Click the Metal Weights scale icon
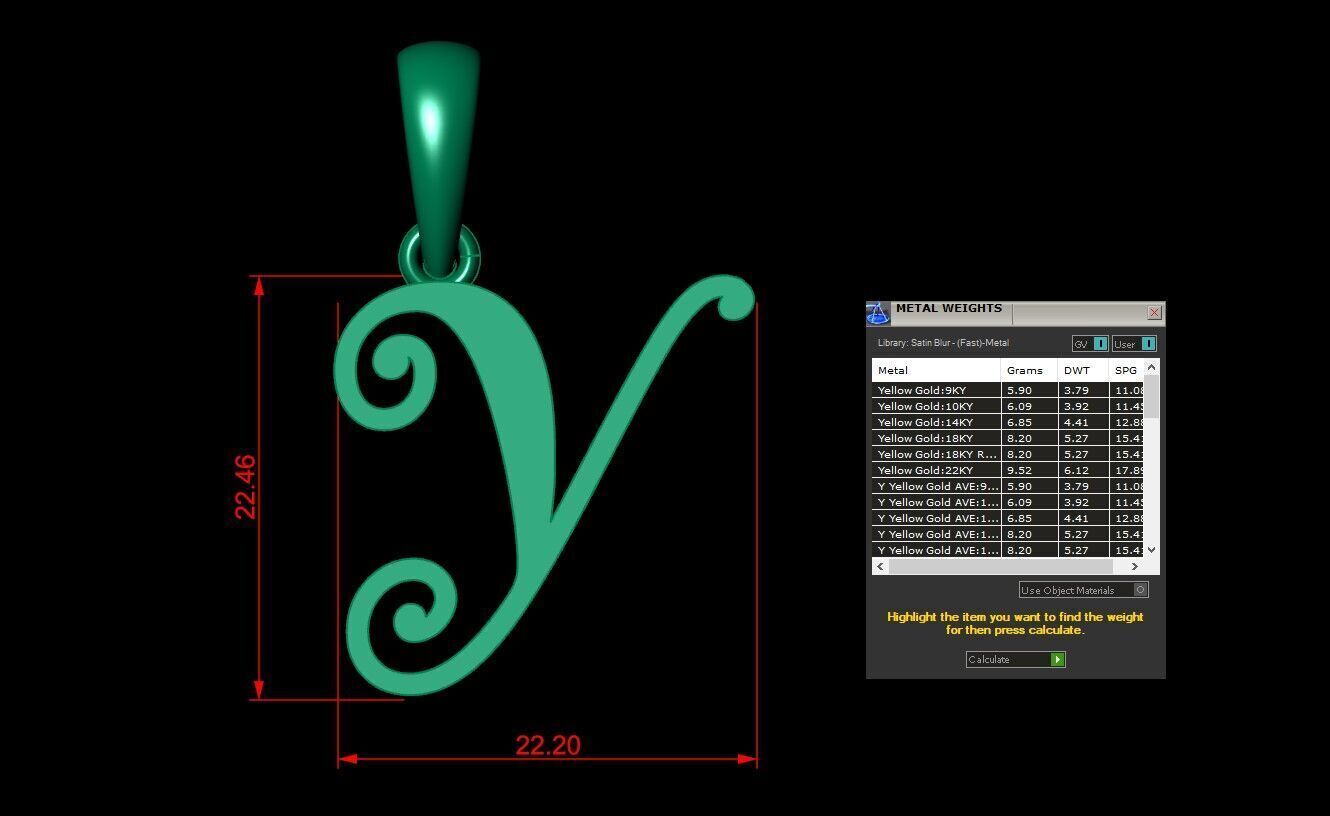The image size is (1330, 816). tap(877, 314)
